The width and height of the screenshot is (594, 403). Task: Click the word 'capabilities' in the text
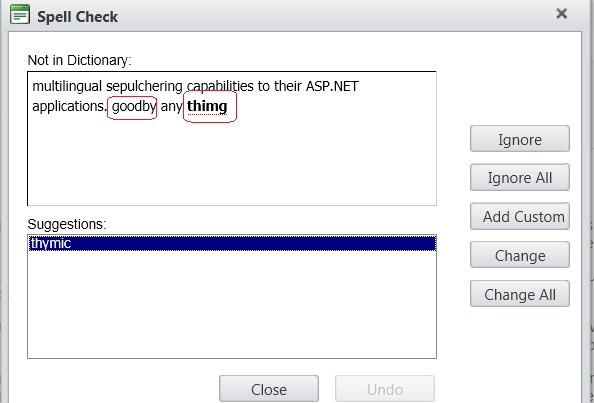pos(220,87)
